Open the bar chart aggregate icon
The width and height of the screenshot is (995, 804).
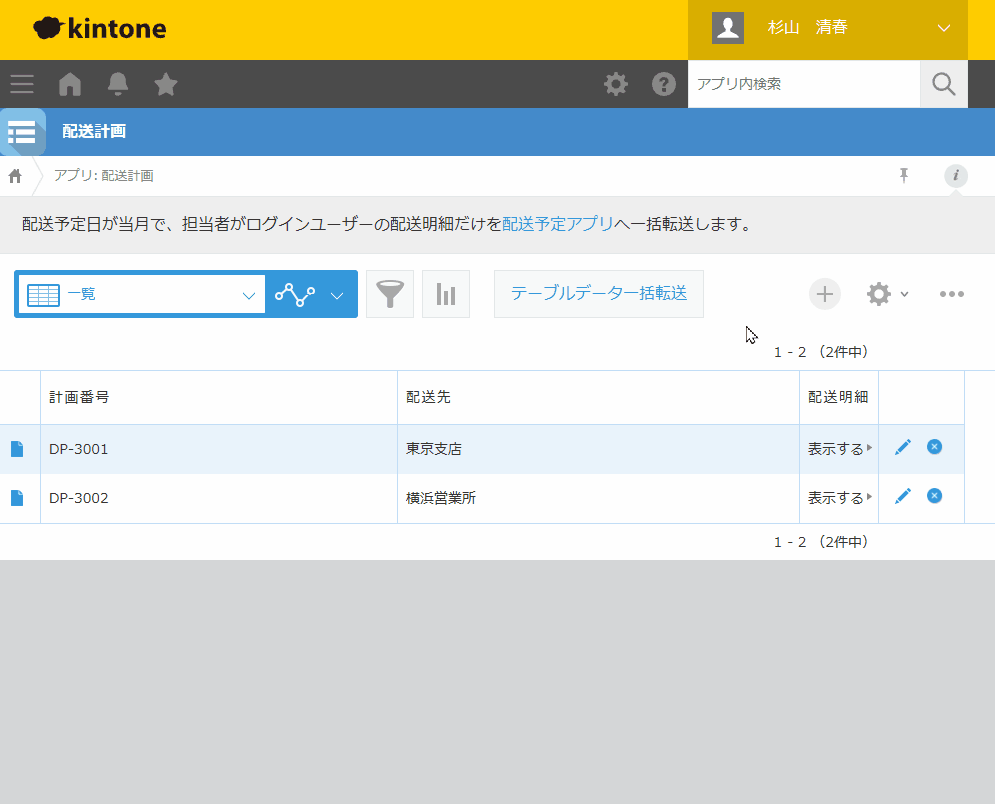445,294
